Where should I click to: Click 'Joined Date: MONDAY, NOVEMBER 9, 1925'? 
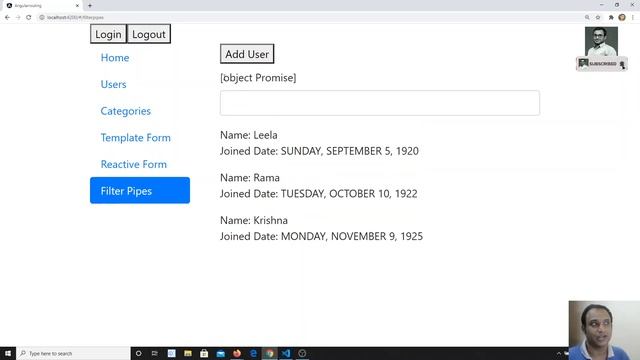(321, 236)
